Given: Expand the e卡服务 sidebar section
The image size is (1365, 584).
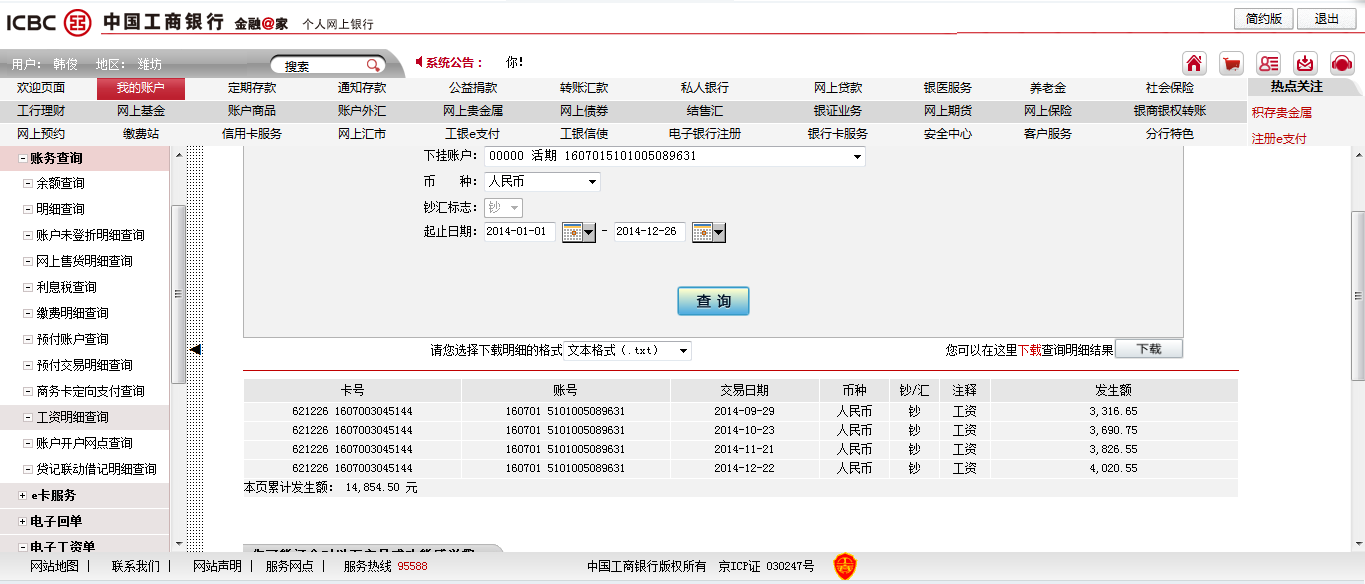Looking at the screenshot, I should point(22,495).
